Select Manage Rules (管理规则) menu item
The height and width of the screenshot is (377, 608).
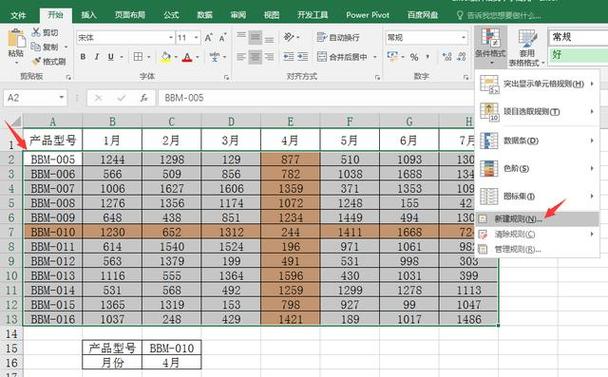537,249
